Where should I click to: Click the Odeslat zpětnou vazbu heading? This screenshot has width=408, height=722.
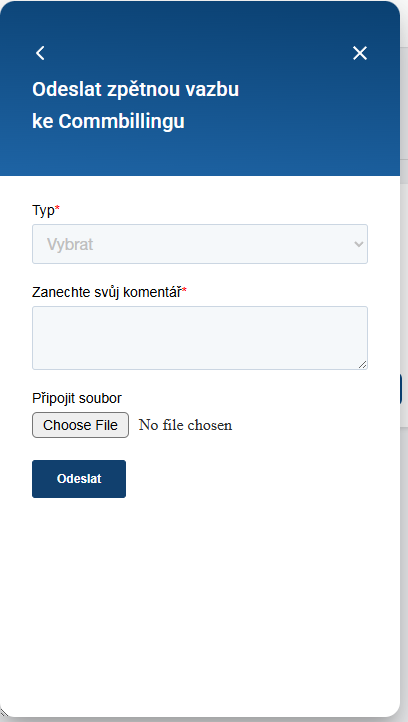point(135,89)
